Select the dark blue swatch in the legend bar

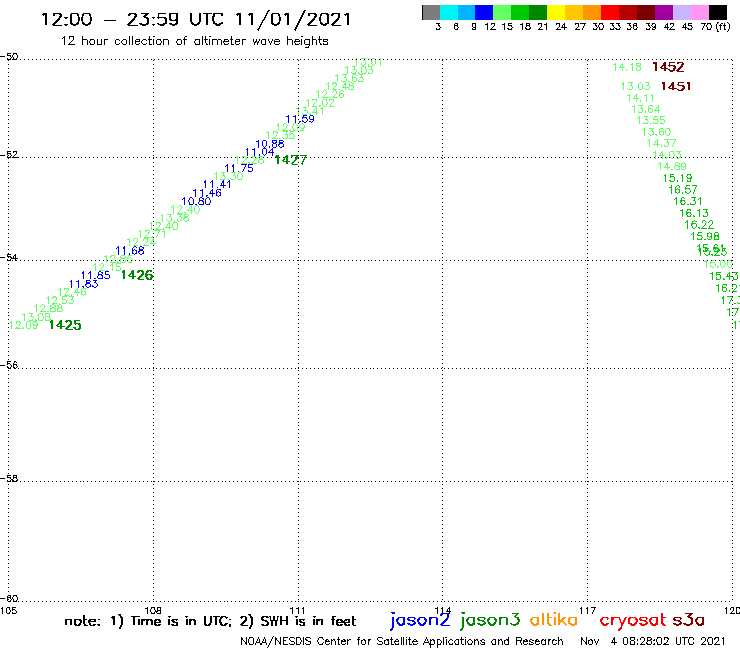(484, 12)
